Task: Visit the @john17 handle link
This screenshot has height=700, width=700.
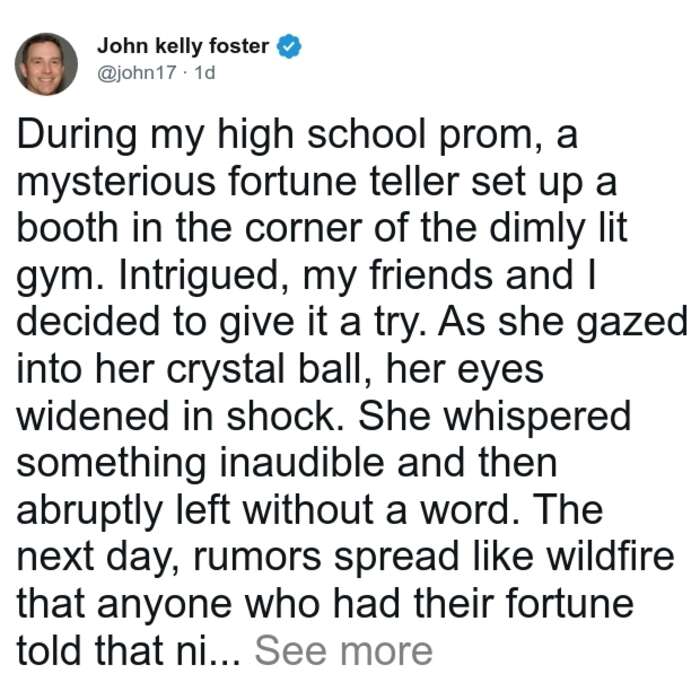Action: tap(137, 72)
